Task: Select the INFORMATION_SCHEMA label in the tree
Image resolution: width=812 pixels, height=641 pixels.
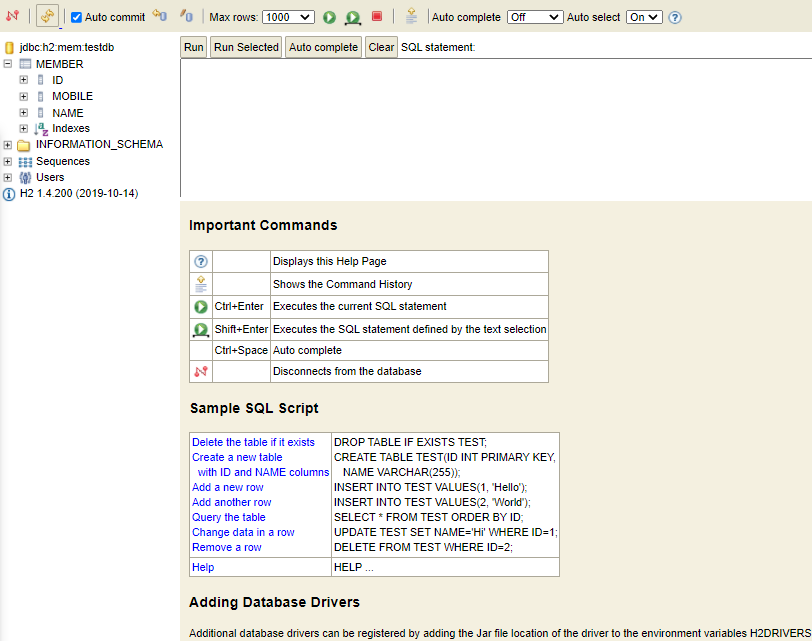Action: 99,144
